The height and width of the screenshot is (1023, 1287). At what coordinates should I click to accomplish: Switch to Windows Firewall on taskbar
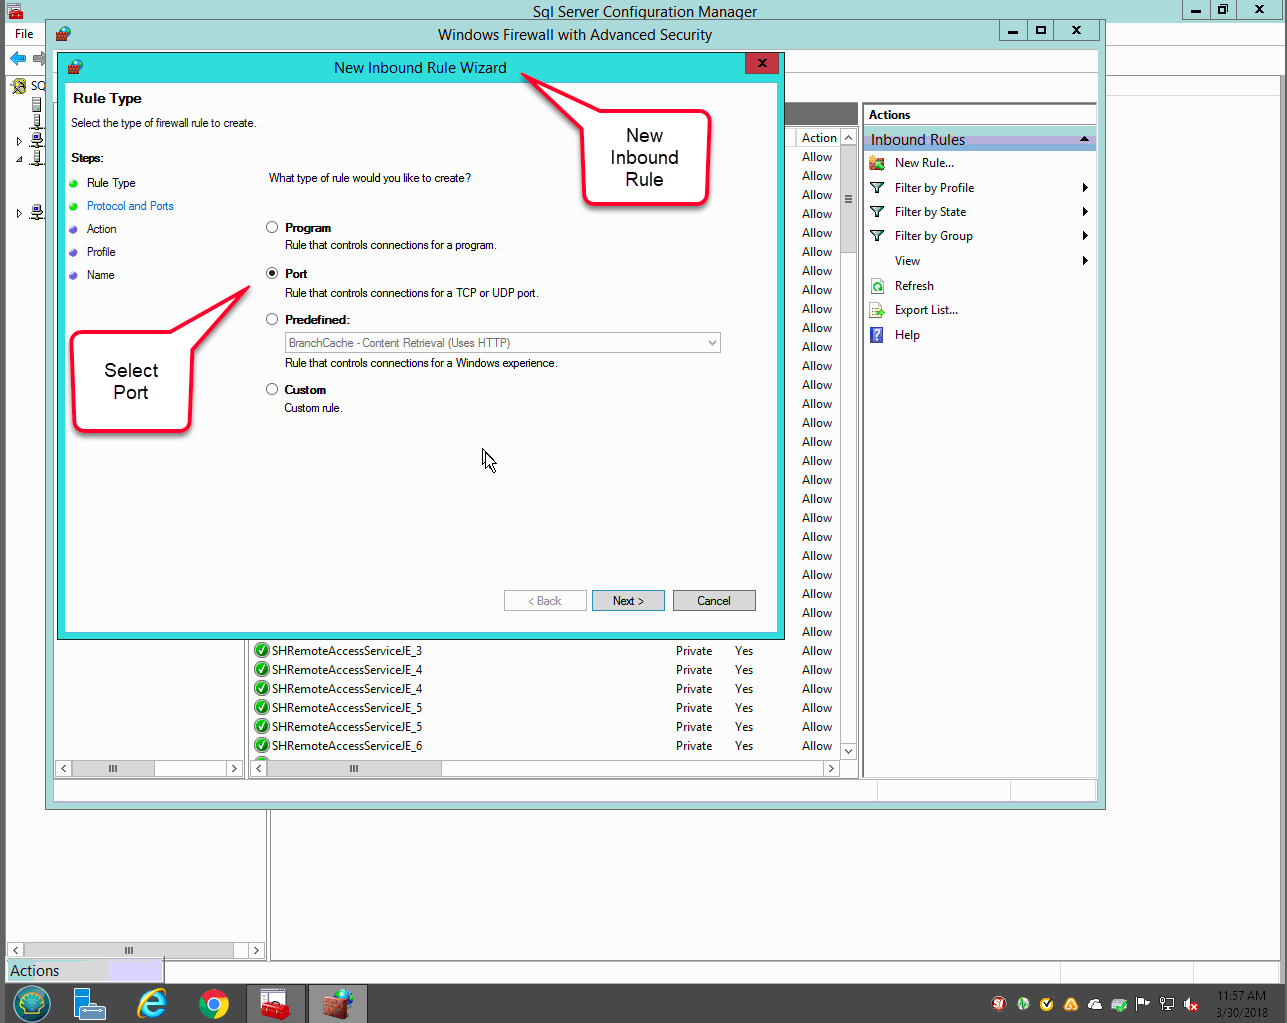point(337,1004)
